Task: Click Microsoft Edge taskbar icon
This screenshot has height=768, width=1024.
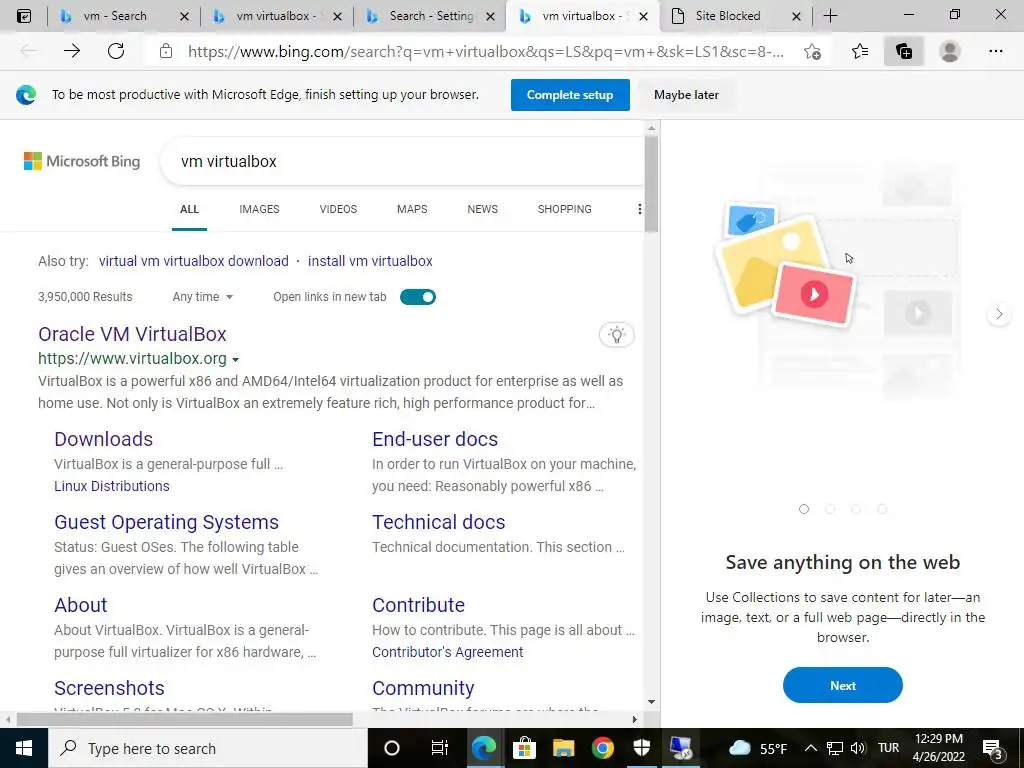Action: tap(484, 748)
